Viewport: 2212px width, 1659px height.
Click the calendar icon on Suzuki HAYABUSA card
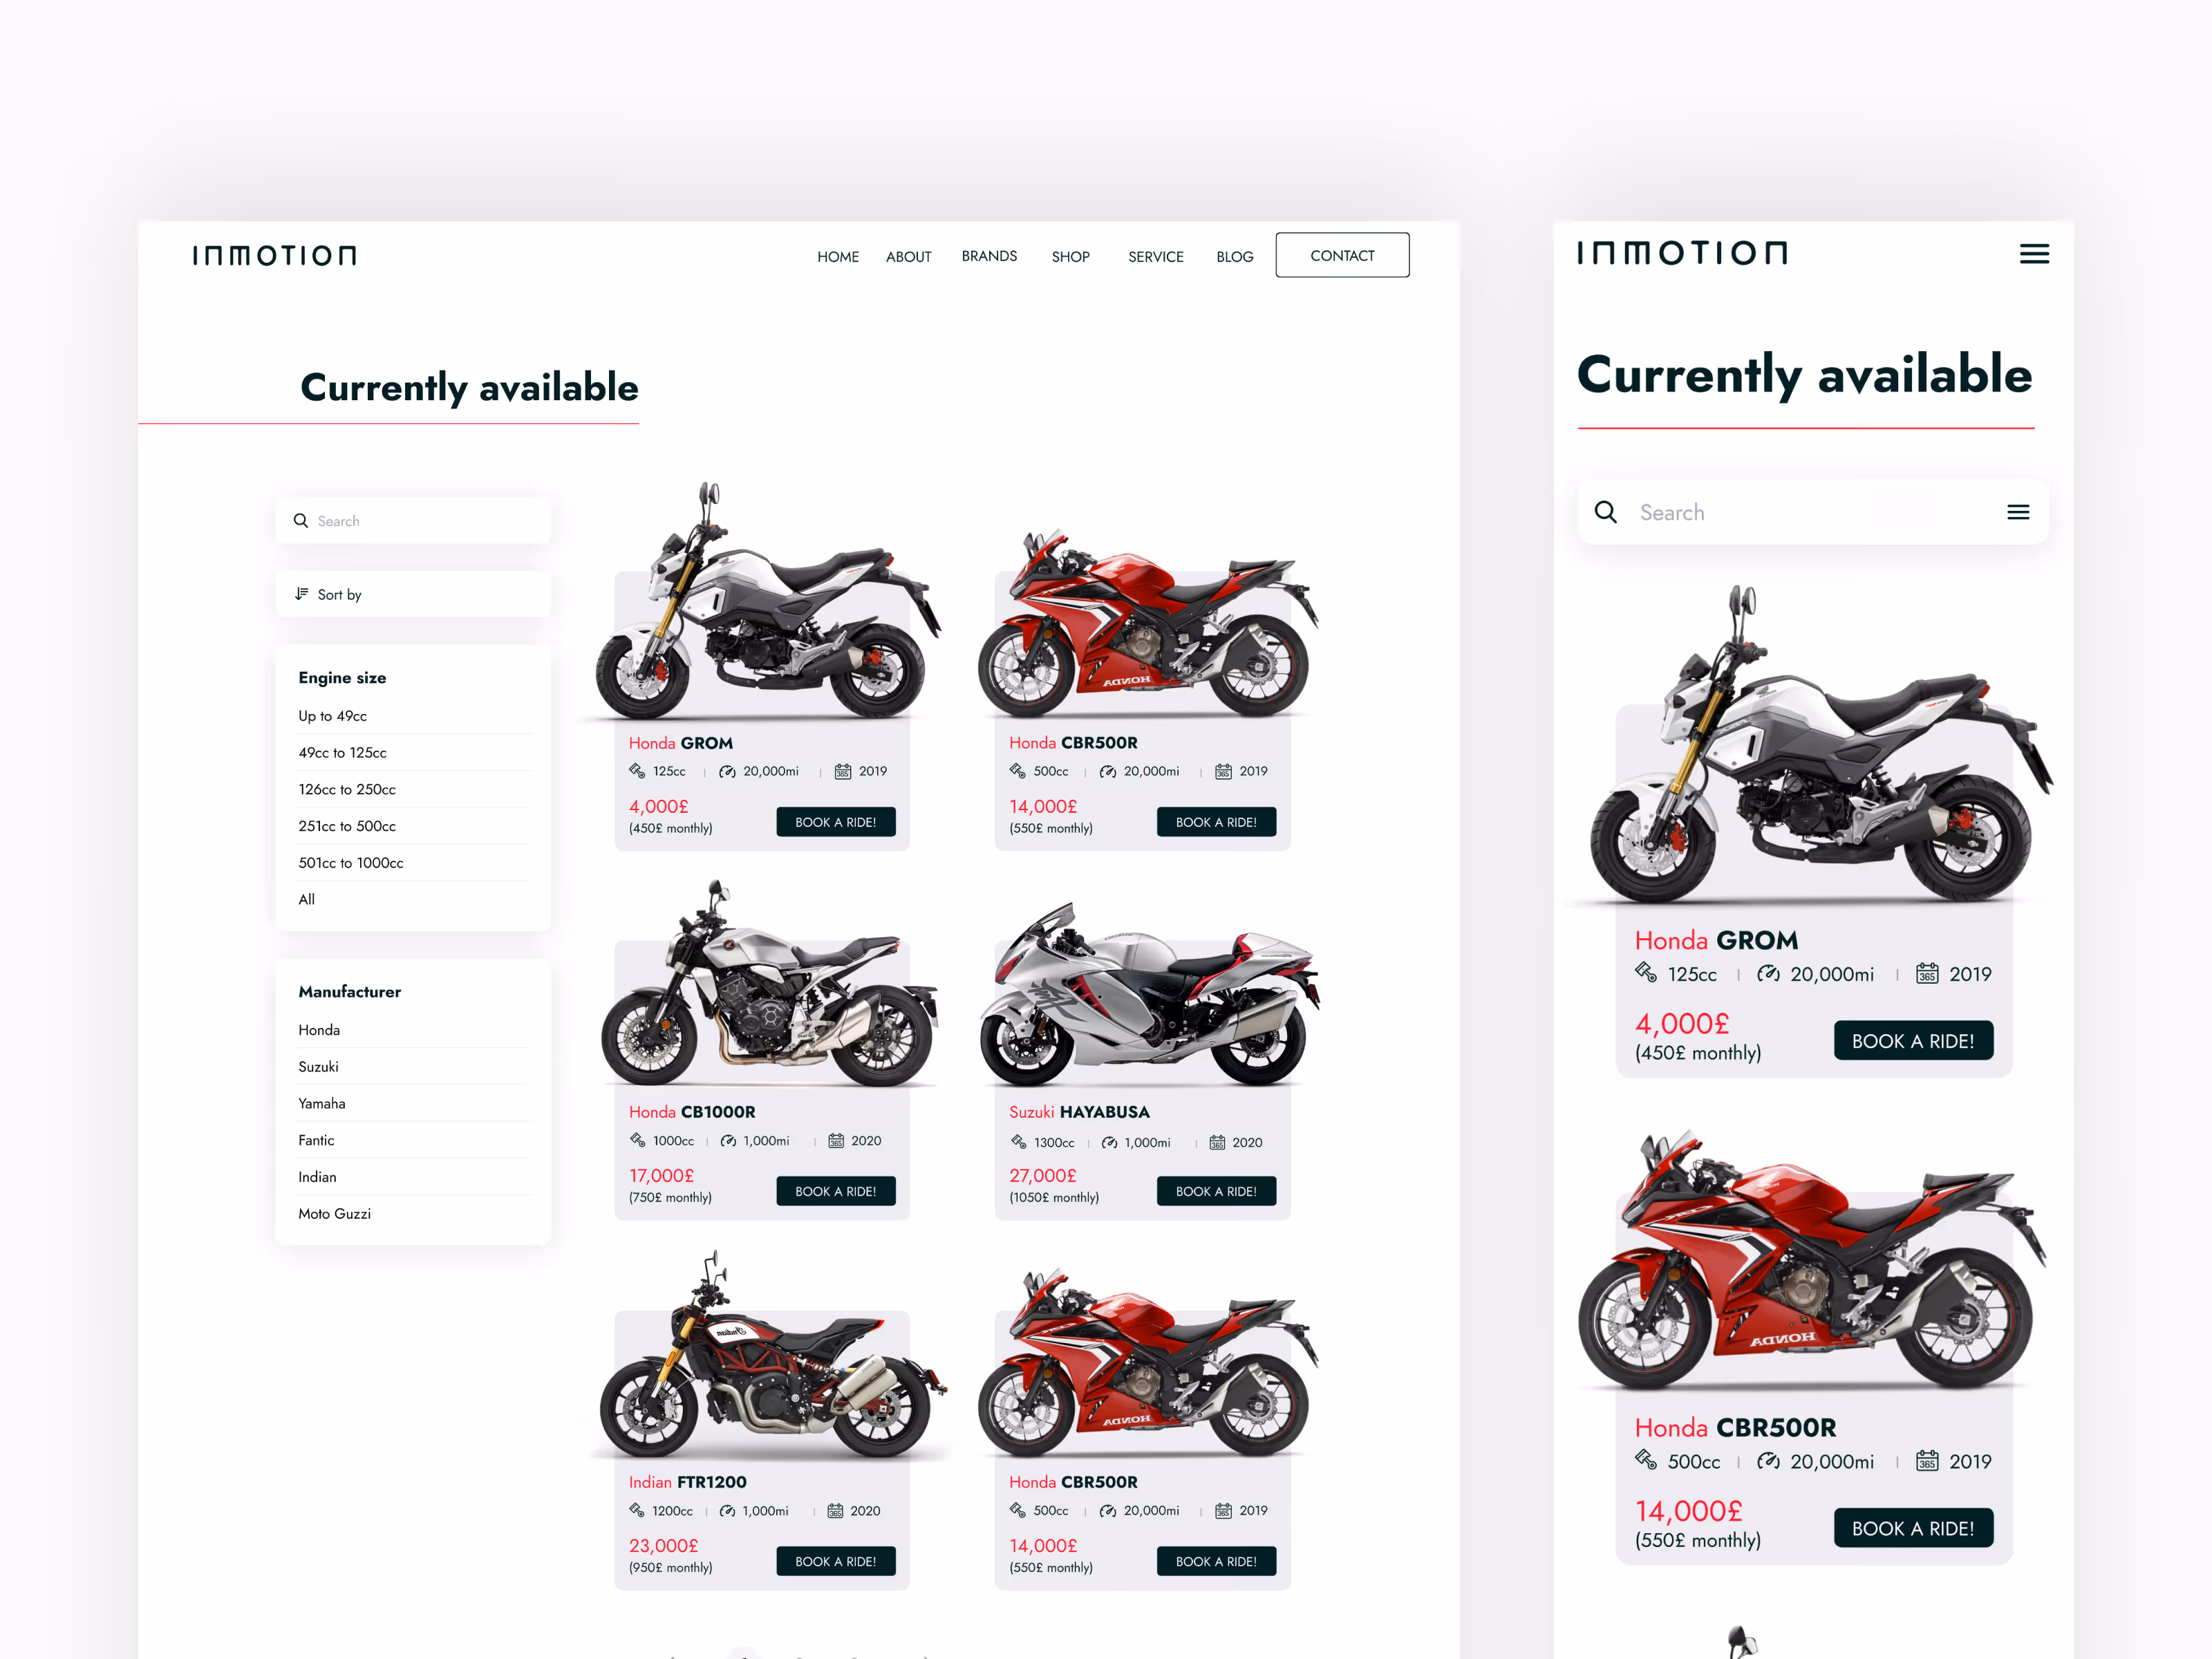[1217, 1142]
